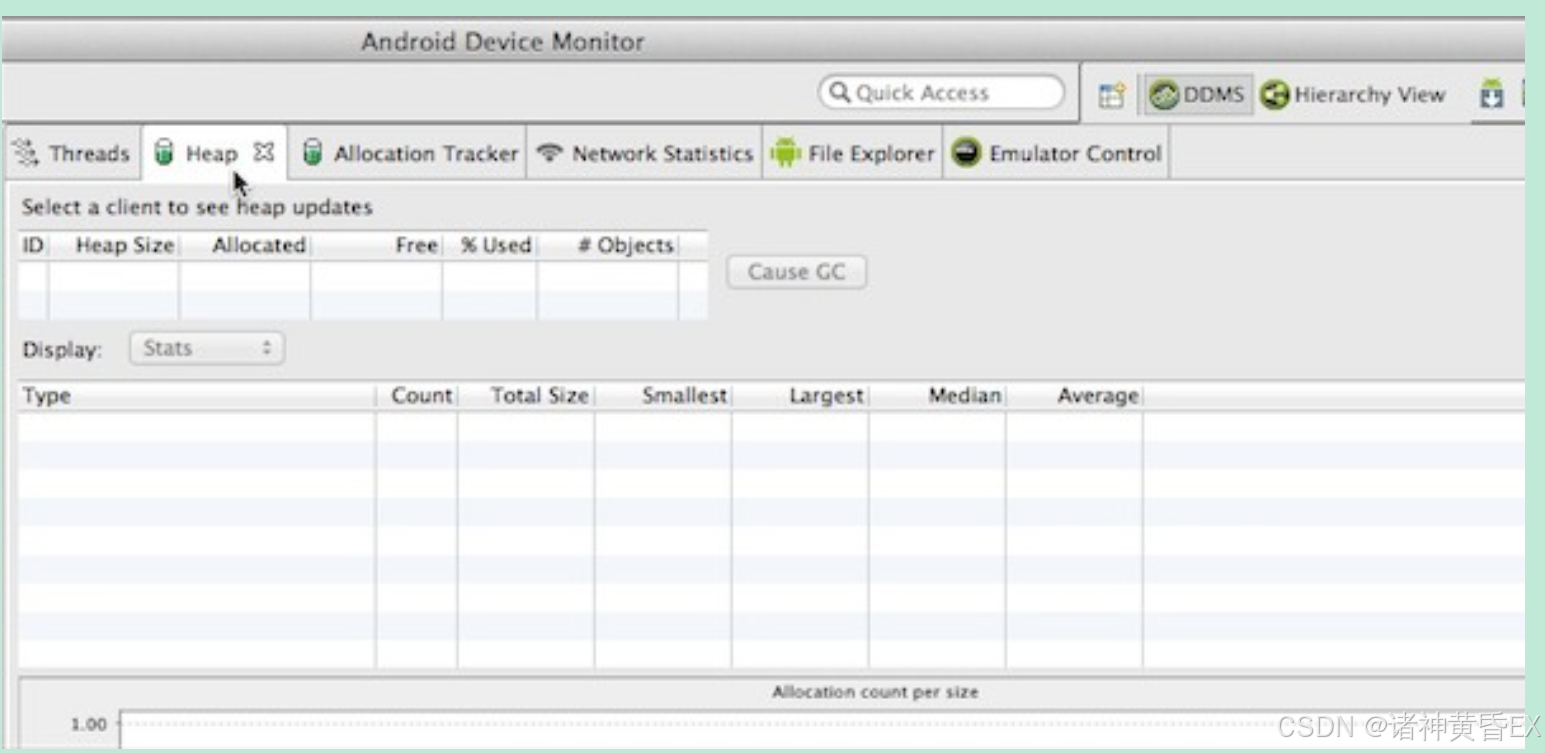
Task: Click the Open Perspective icon
Action: (1111, 95)
